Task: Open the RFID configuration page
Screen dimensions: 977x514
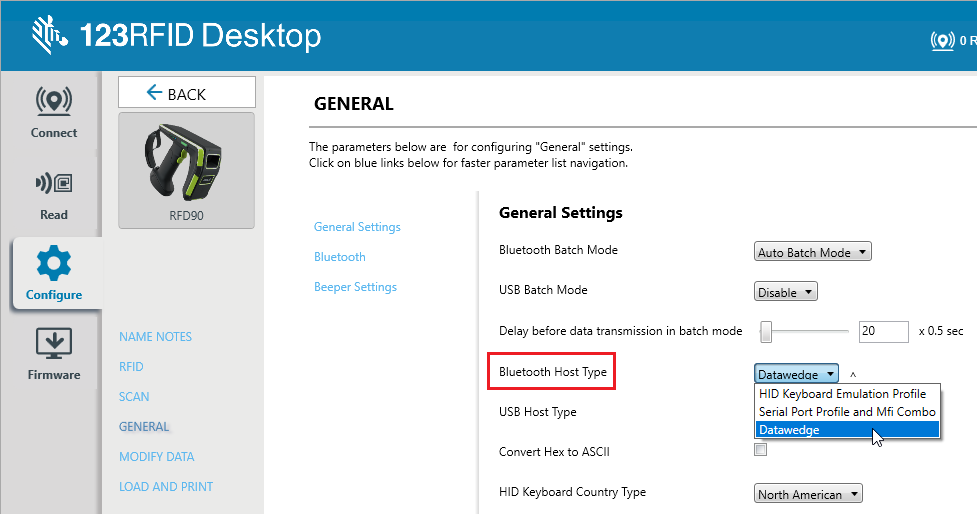Action: pos(131,366)
